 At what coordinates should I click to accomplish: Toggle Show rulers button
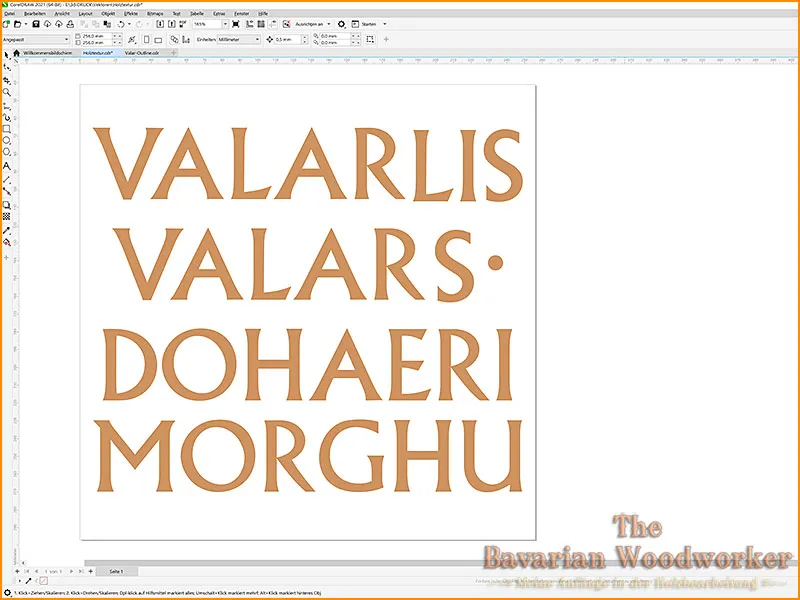249,24
